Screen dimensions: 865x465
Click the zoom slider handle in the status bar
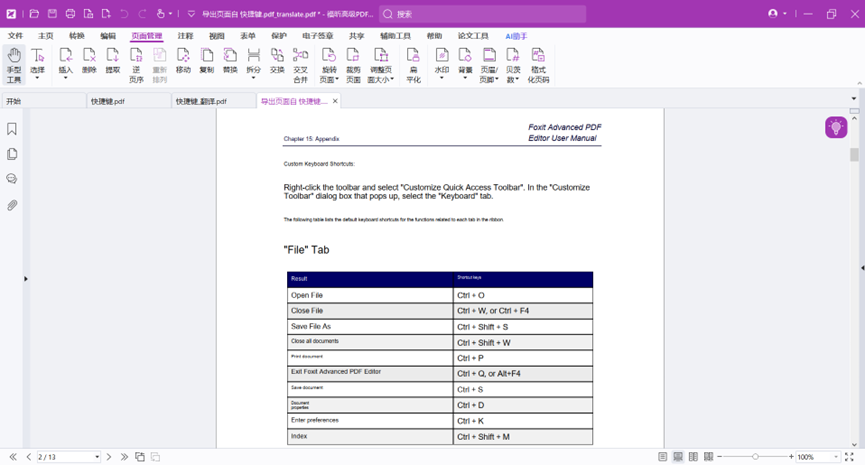pyautogui.click(x=755, y=457)
